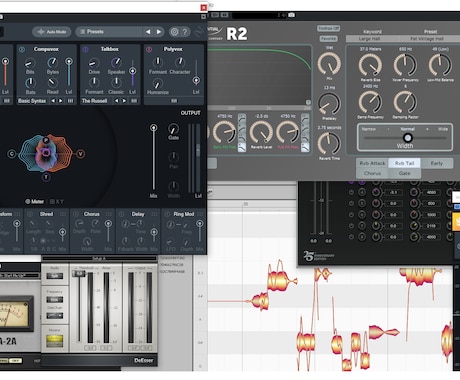Viewport: 460px width, 380px height.
Task: Select the XY view option
Action: [57, 201]
